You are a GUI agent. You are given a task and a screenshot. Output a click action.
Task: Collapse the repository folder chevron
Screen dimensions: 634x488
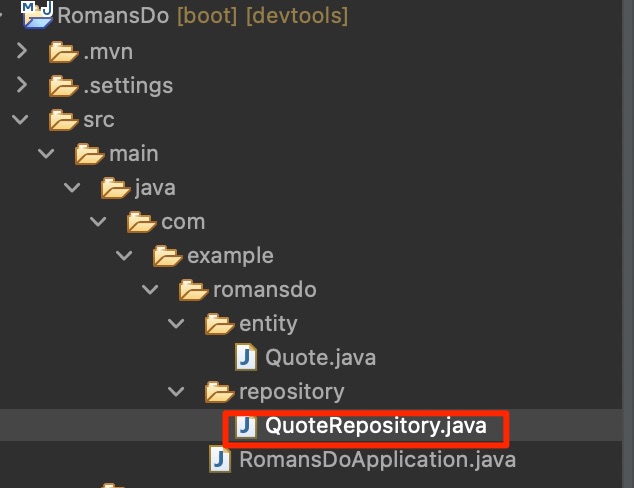pos(176,391)
